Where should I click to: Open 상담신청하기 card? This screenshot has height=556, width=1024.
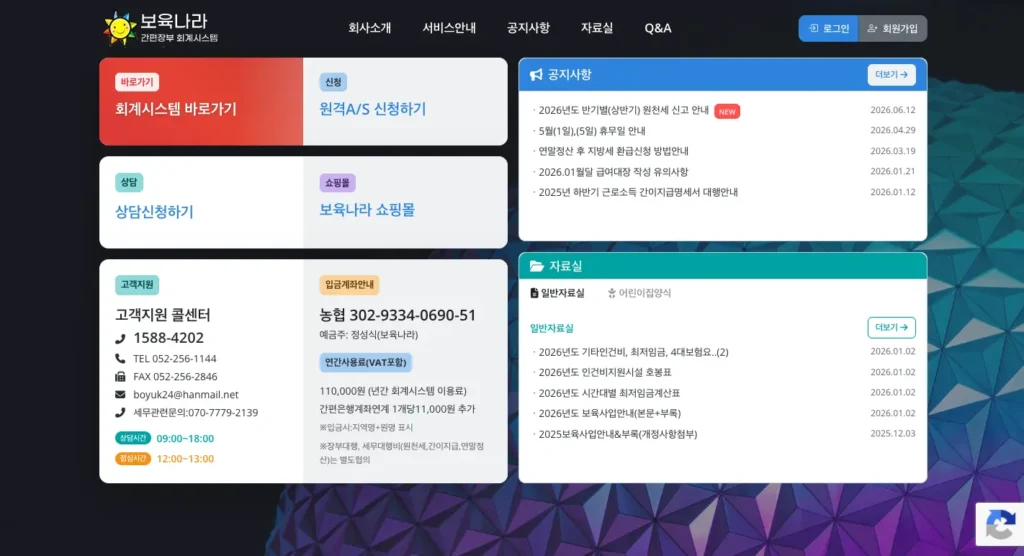click(201, 202)
